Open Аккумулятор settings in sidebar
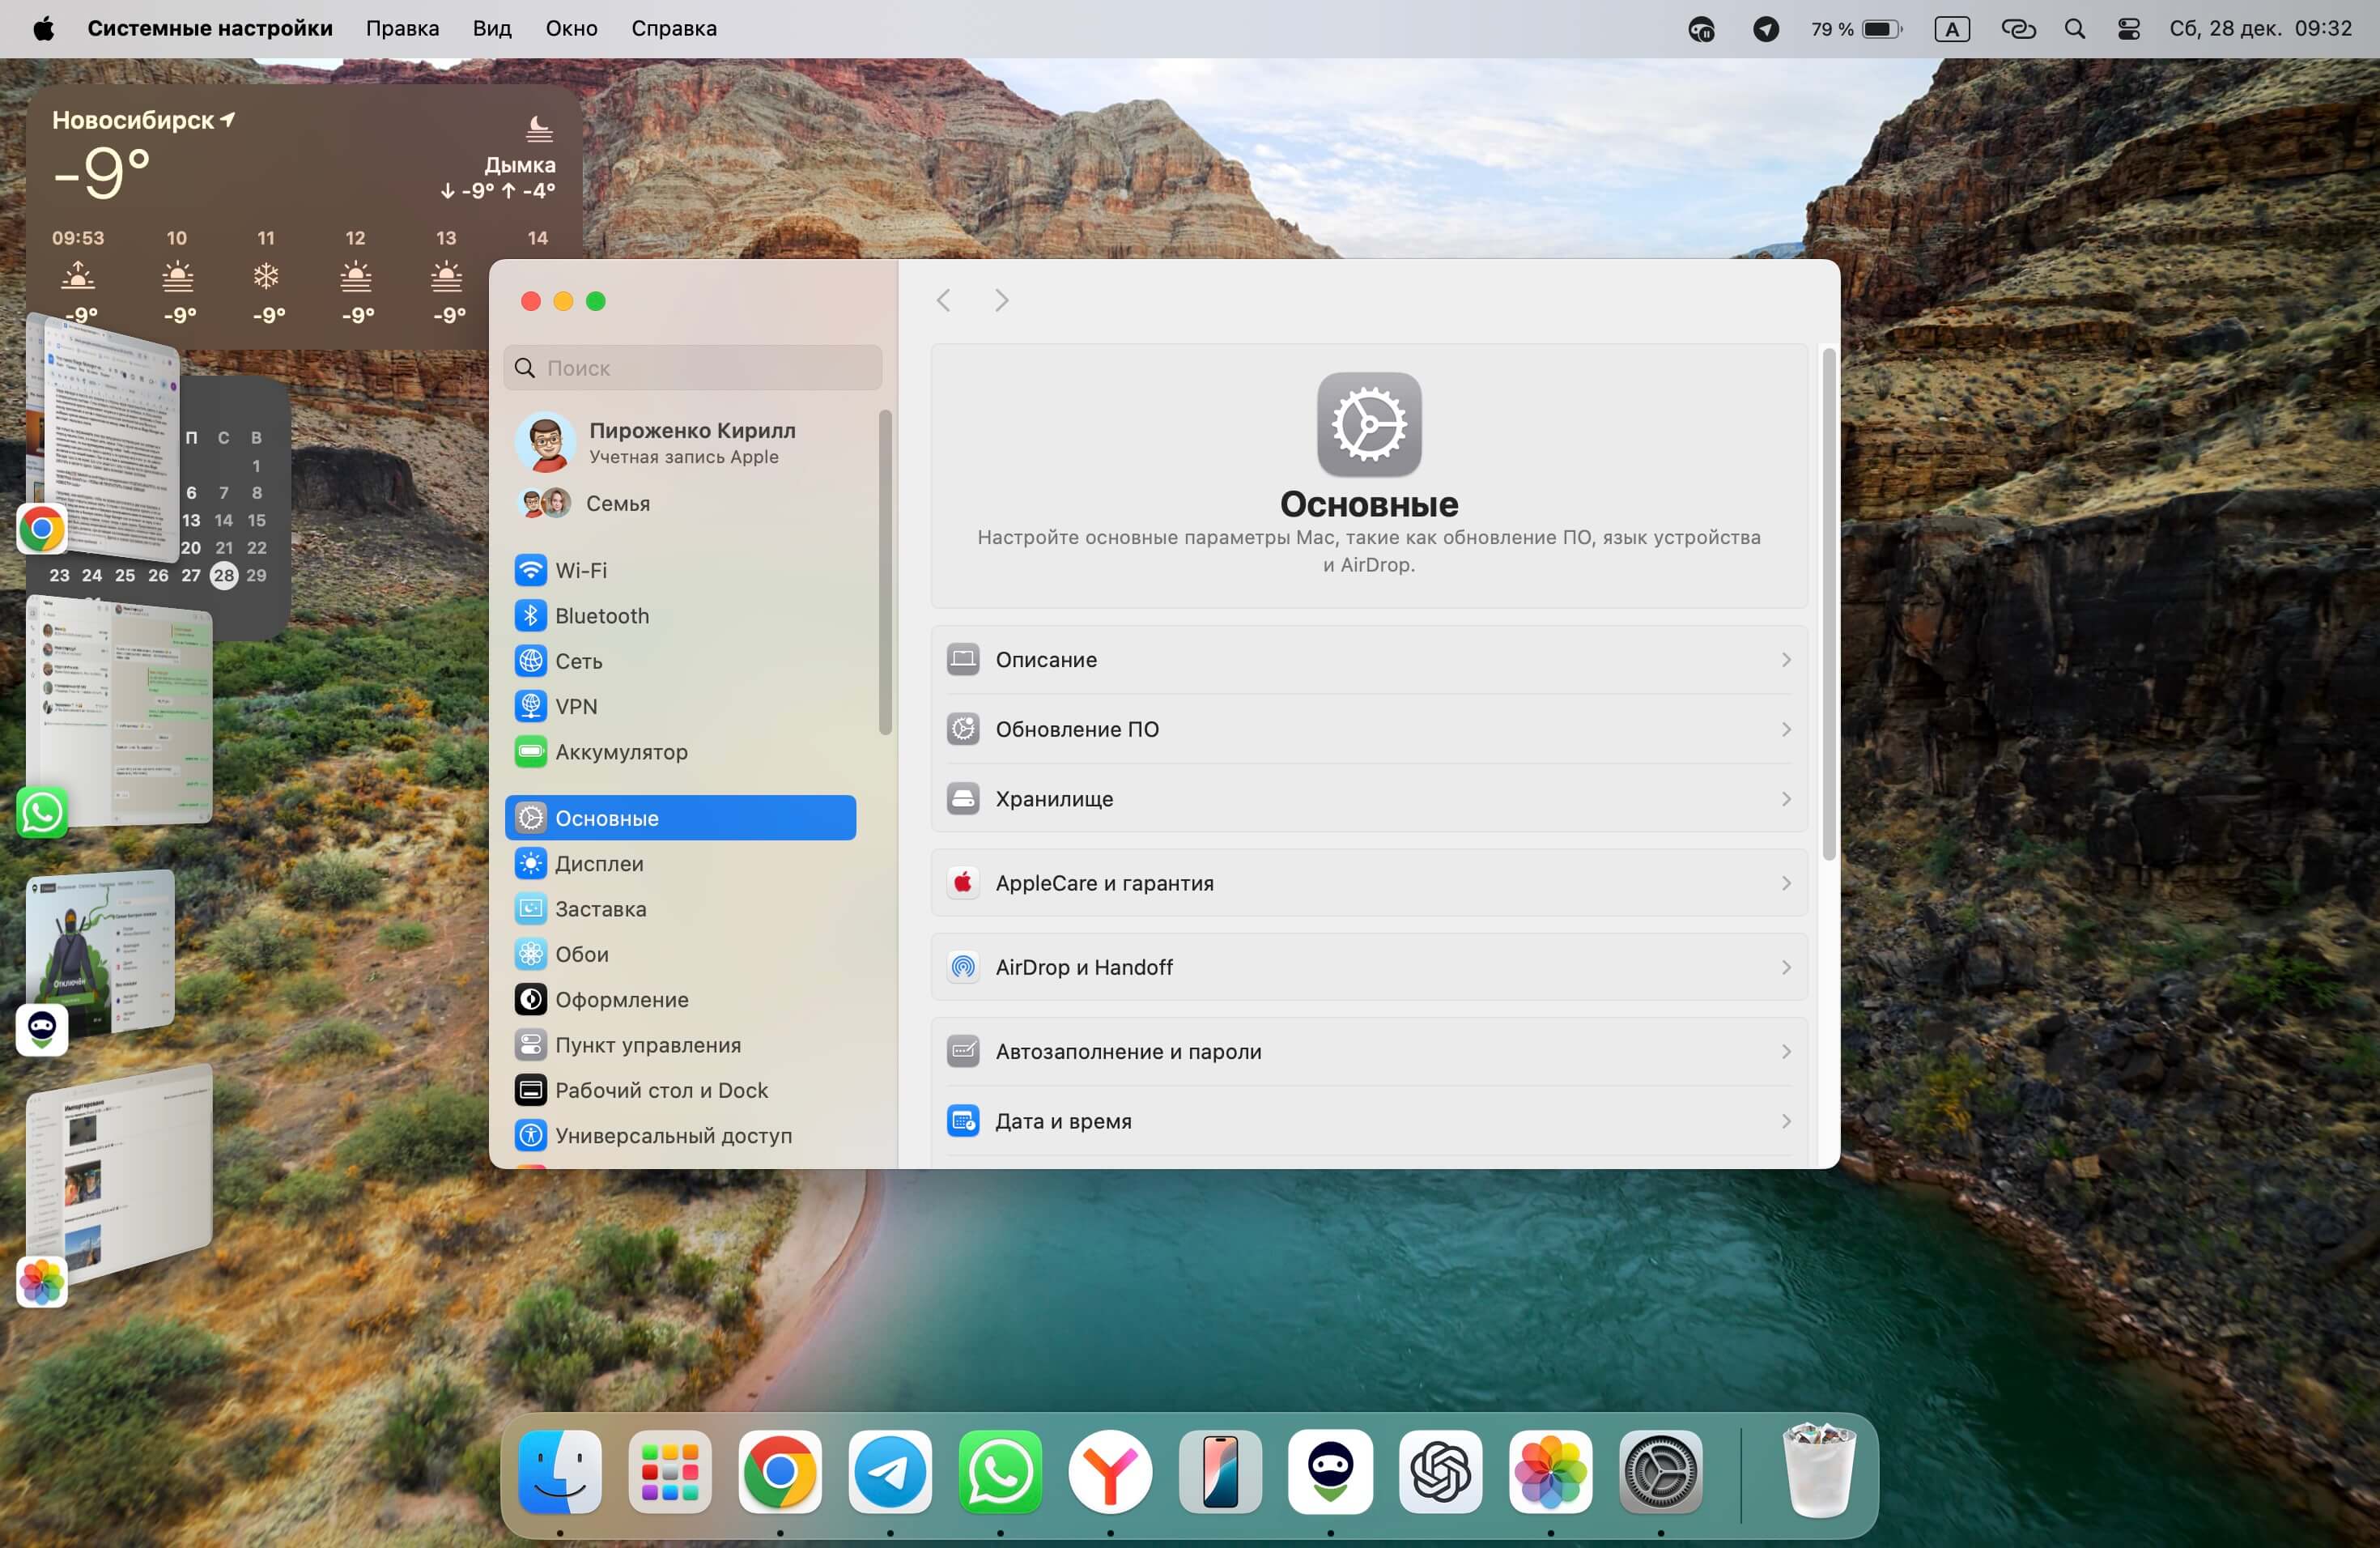 tap(620, 751)
